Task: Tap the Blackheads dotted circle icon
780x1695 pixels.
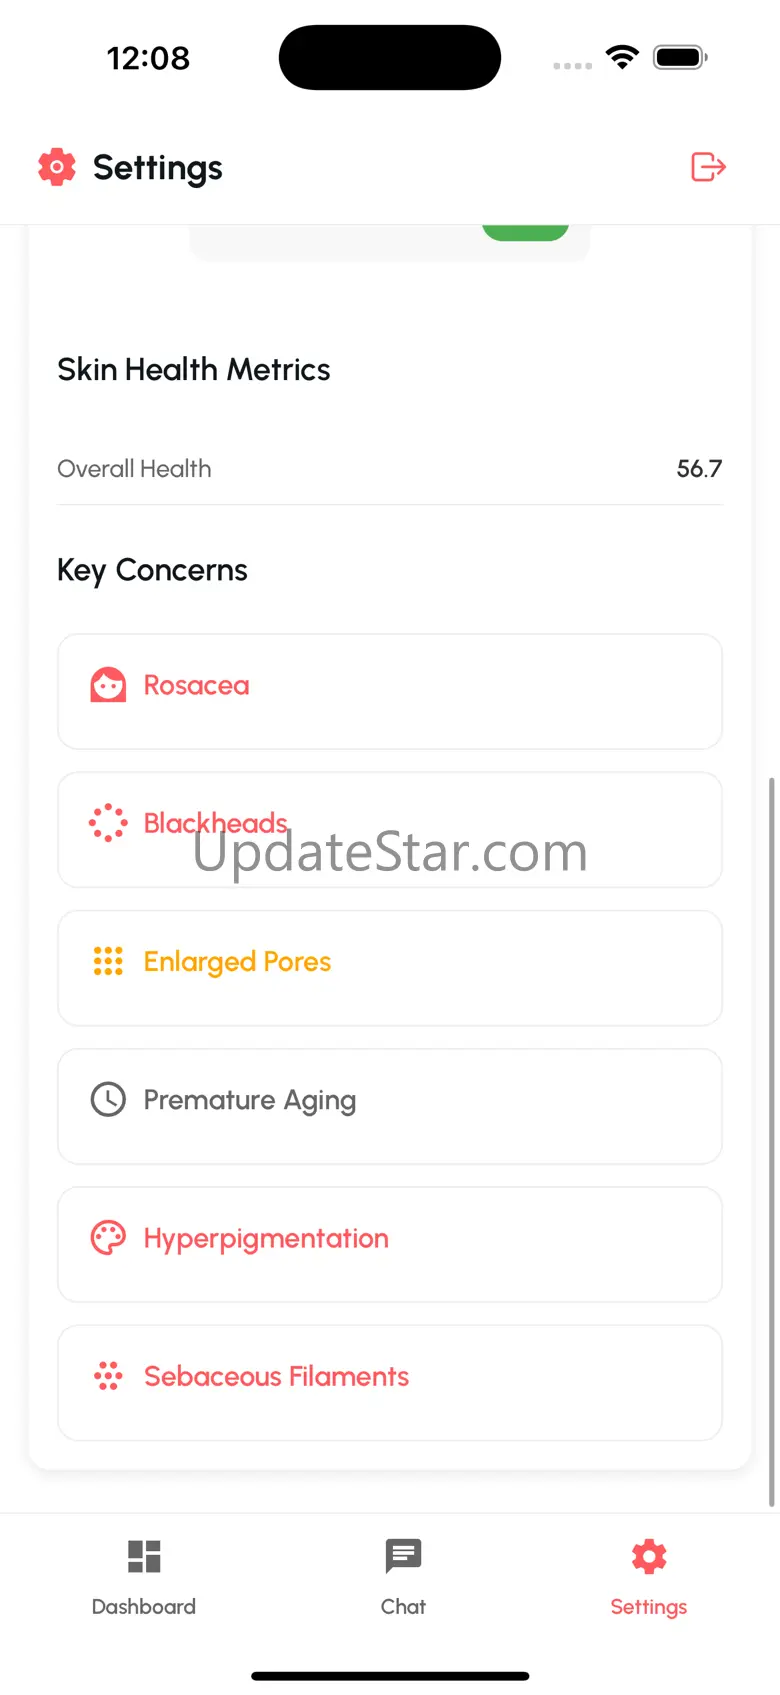Action: pyautogui.click(x=108, y=824)
